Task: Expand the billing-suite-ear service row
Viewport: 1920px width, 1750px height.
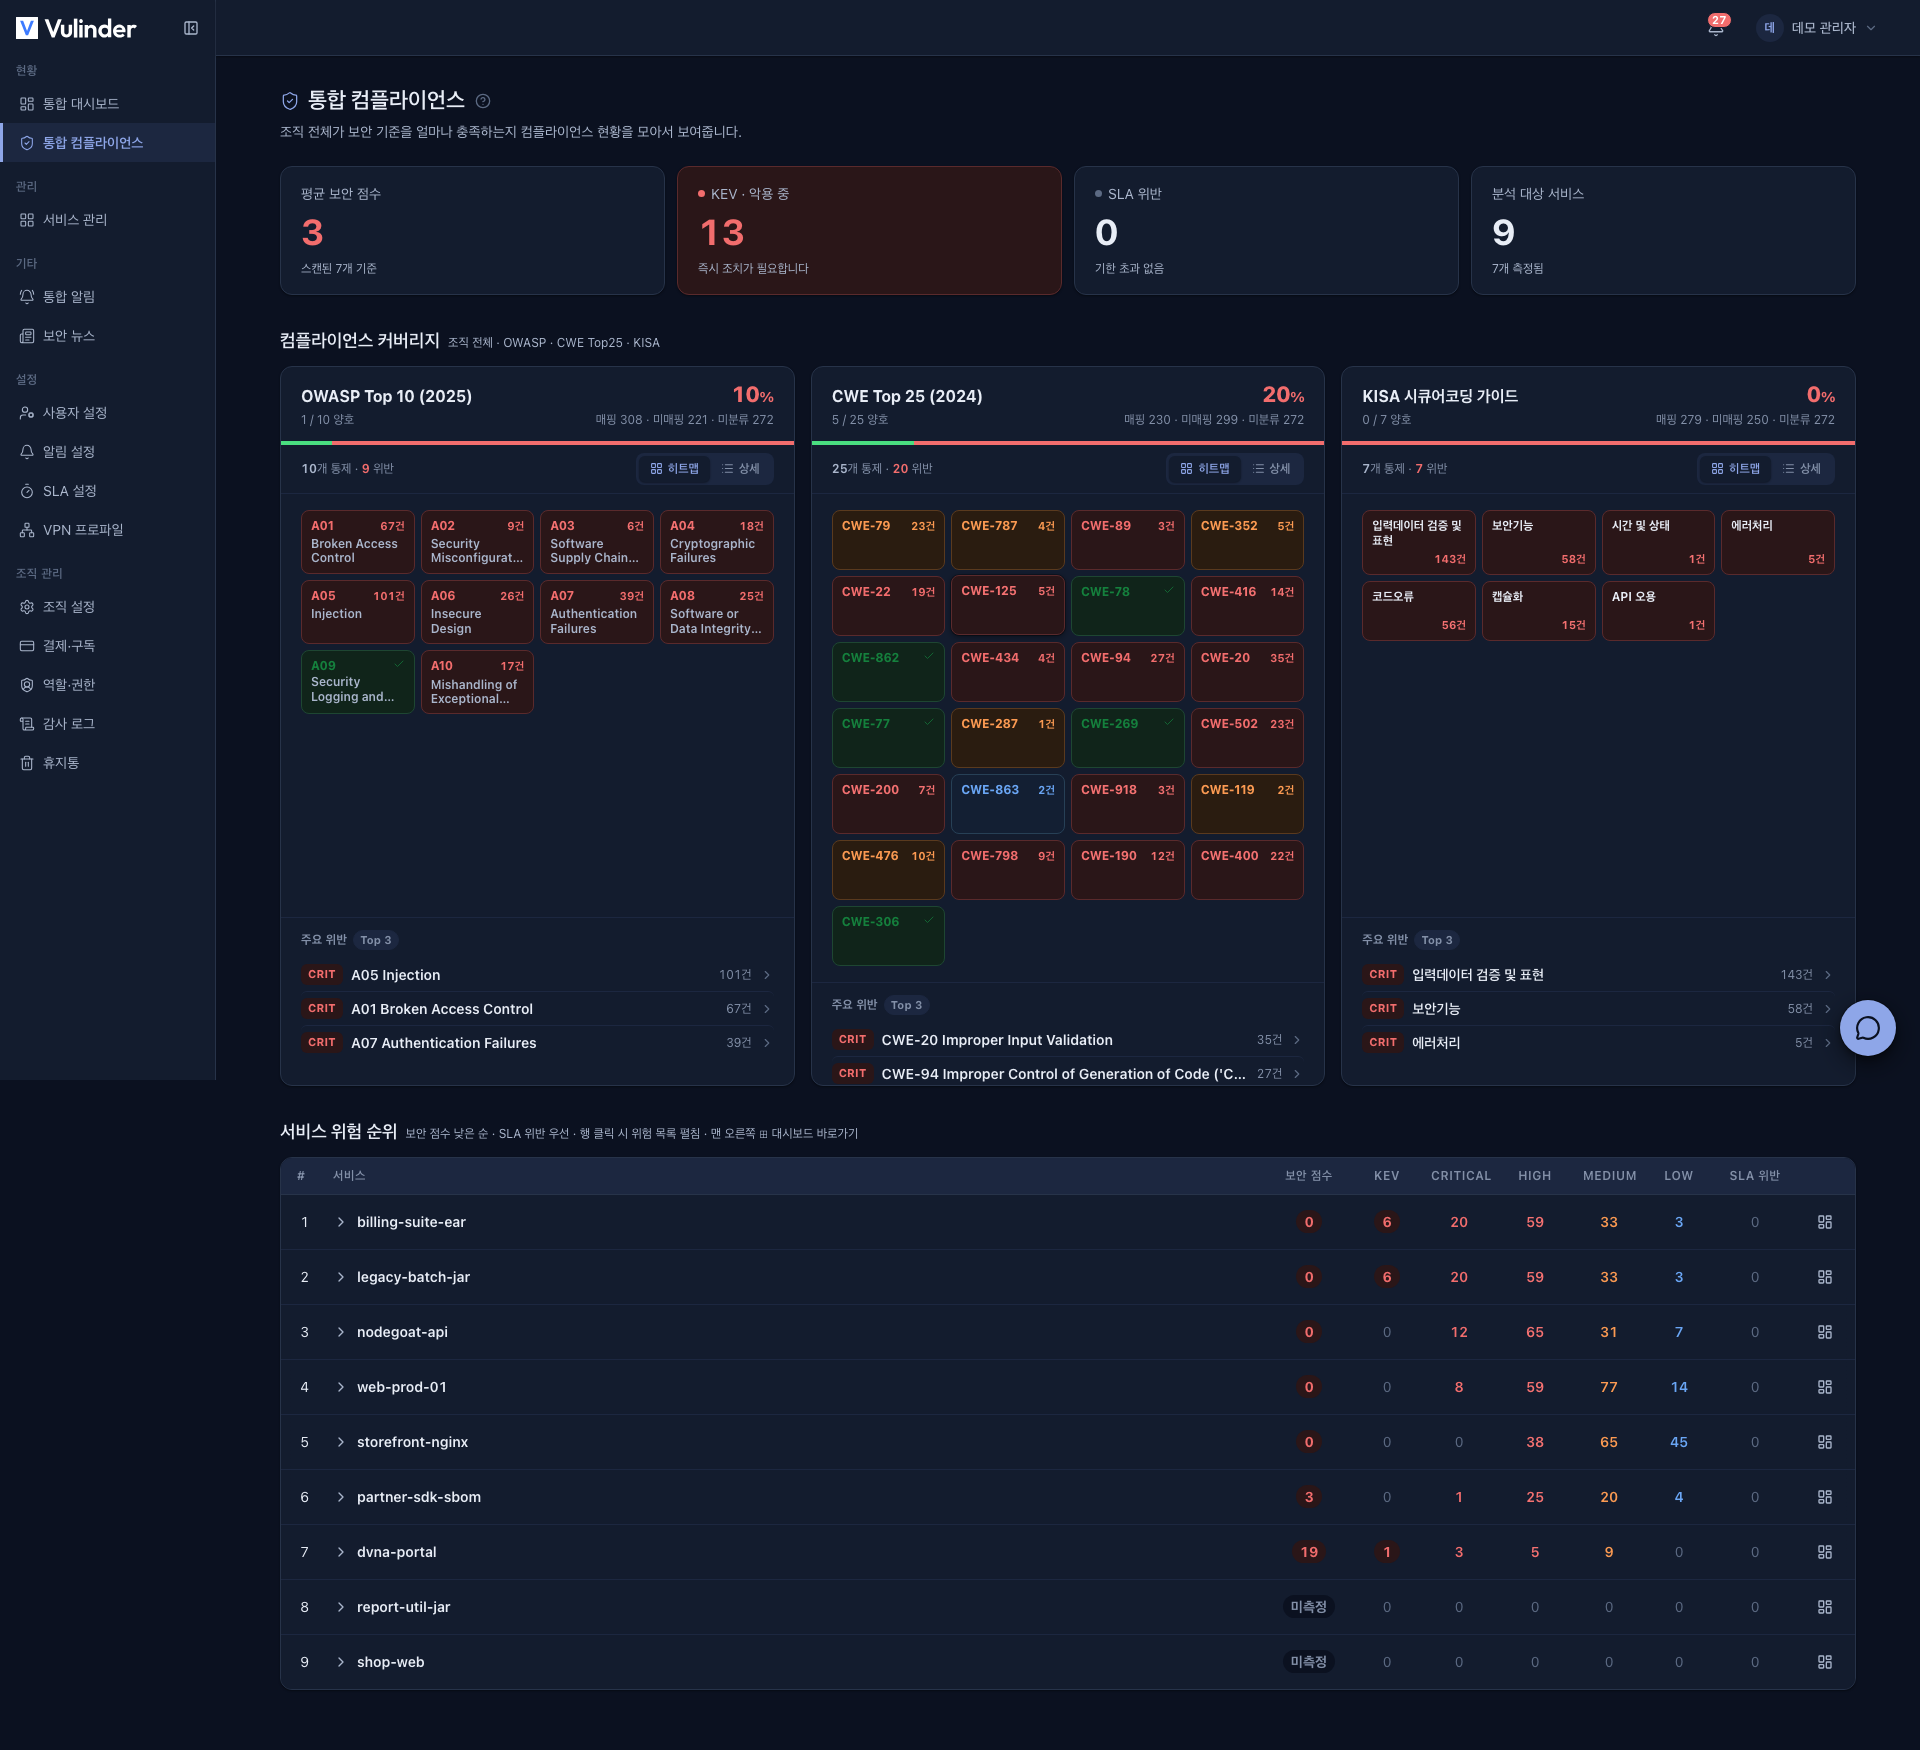Action: pos(341,1222)
